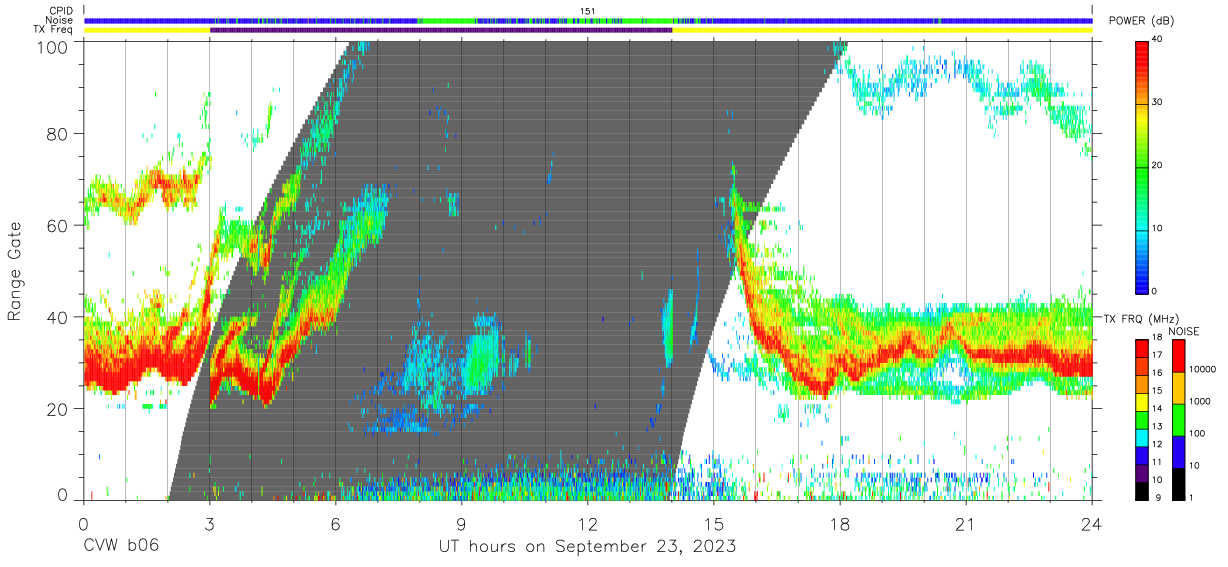Screen dimensions: 1228x567
Task: Click the 12 tick on UT hours axis
Action: pyautogui.click(x=587, y=523)
